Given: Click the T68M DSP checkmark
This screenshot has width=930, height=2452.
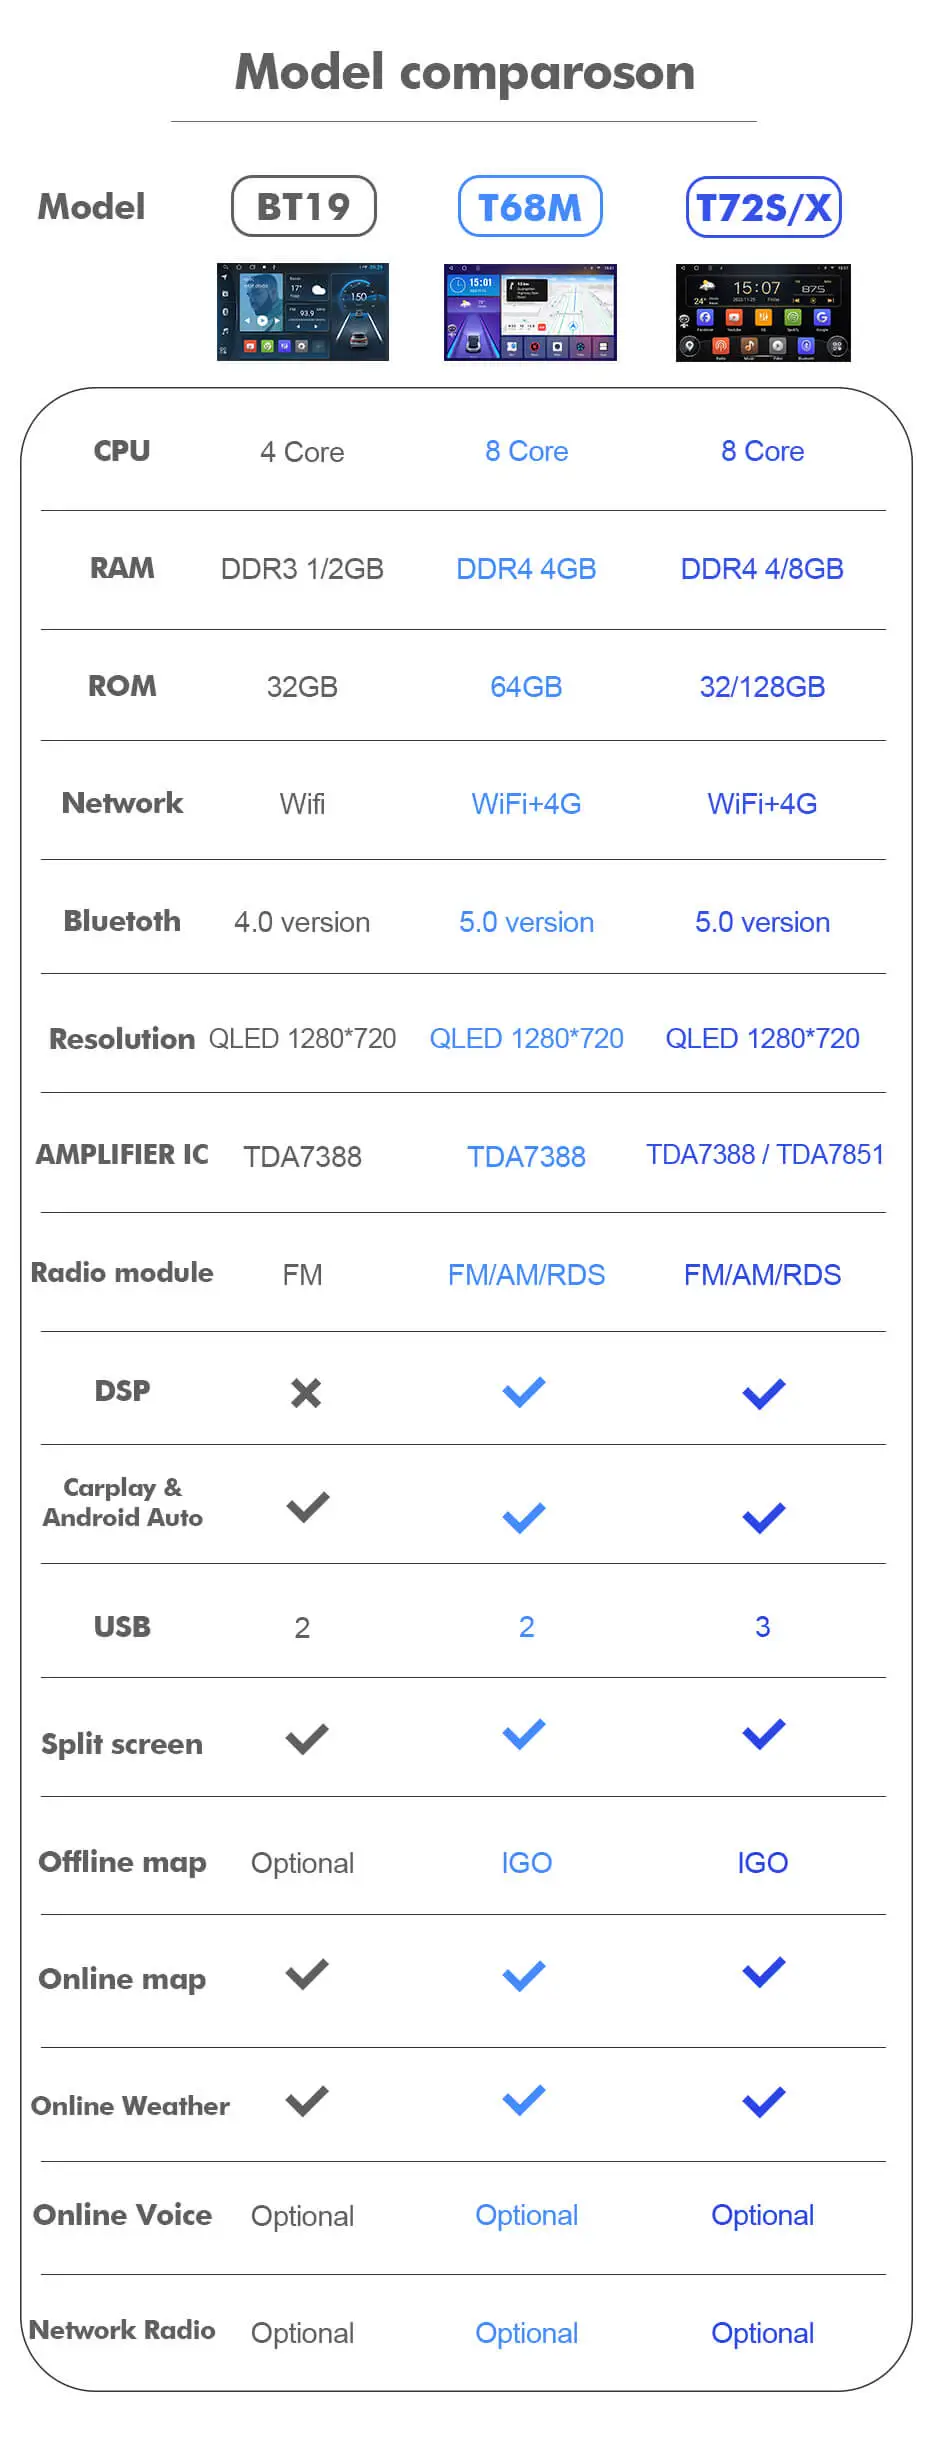Looking at the screenshot, I should 524,1392.
